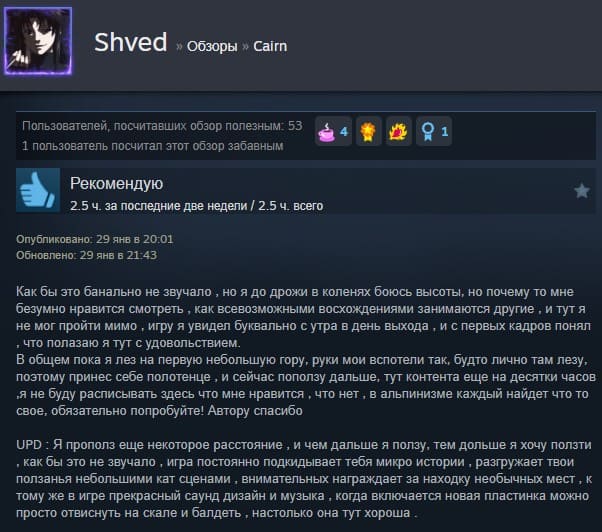Click the award count 1 beside ribbon
This screenshot has height=532, width=602.
(x=445, y=132)
